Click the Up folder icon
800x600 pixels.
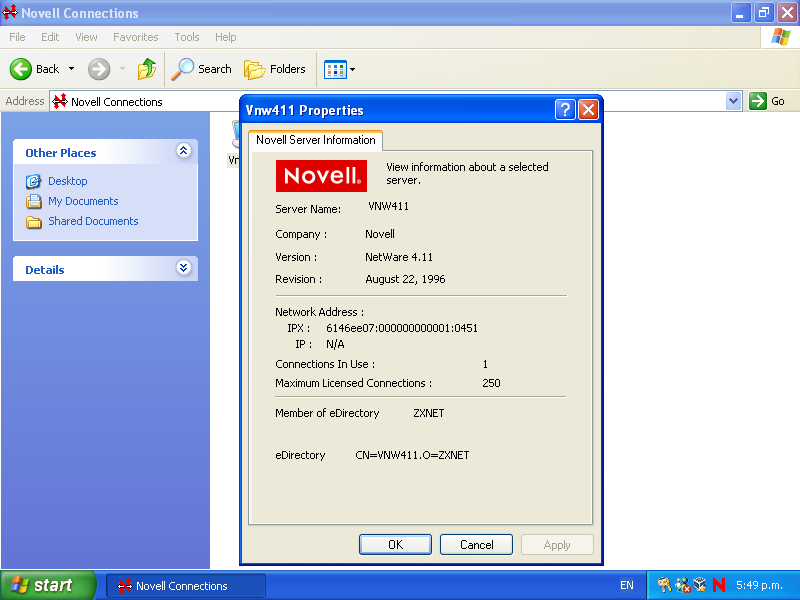(147, 69)
